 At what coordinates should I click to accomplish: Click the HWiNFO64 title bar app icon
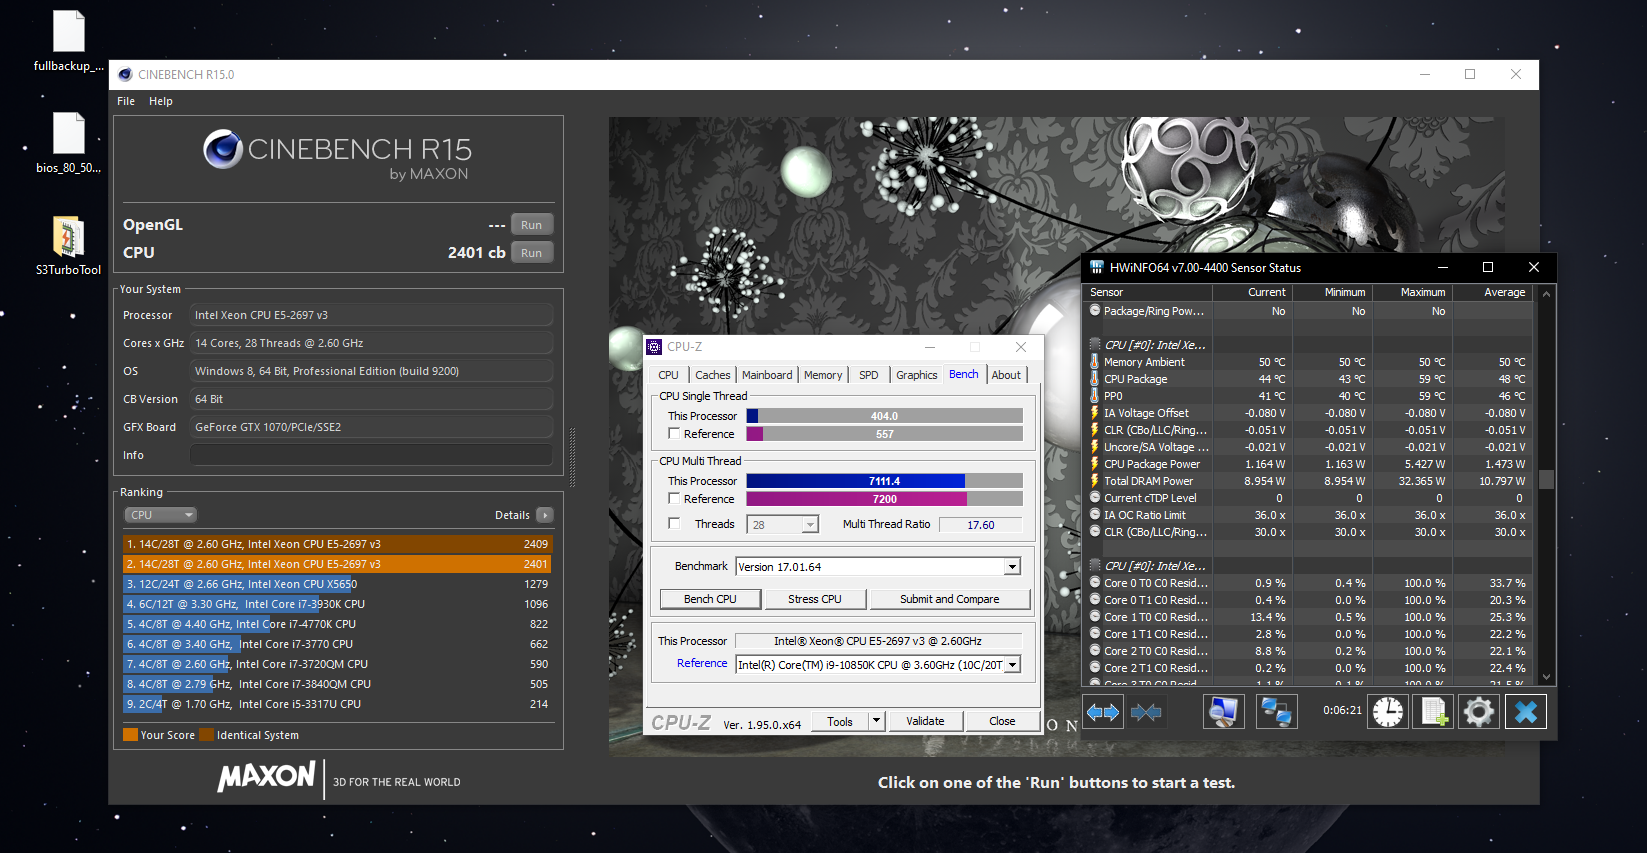[1097, 267]
